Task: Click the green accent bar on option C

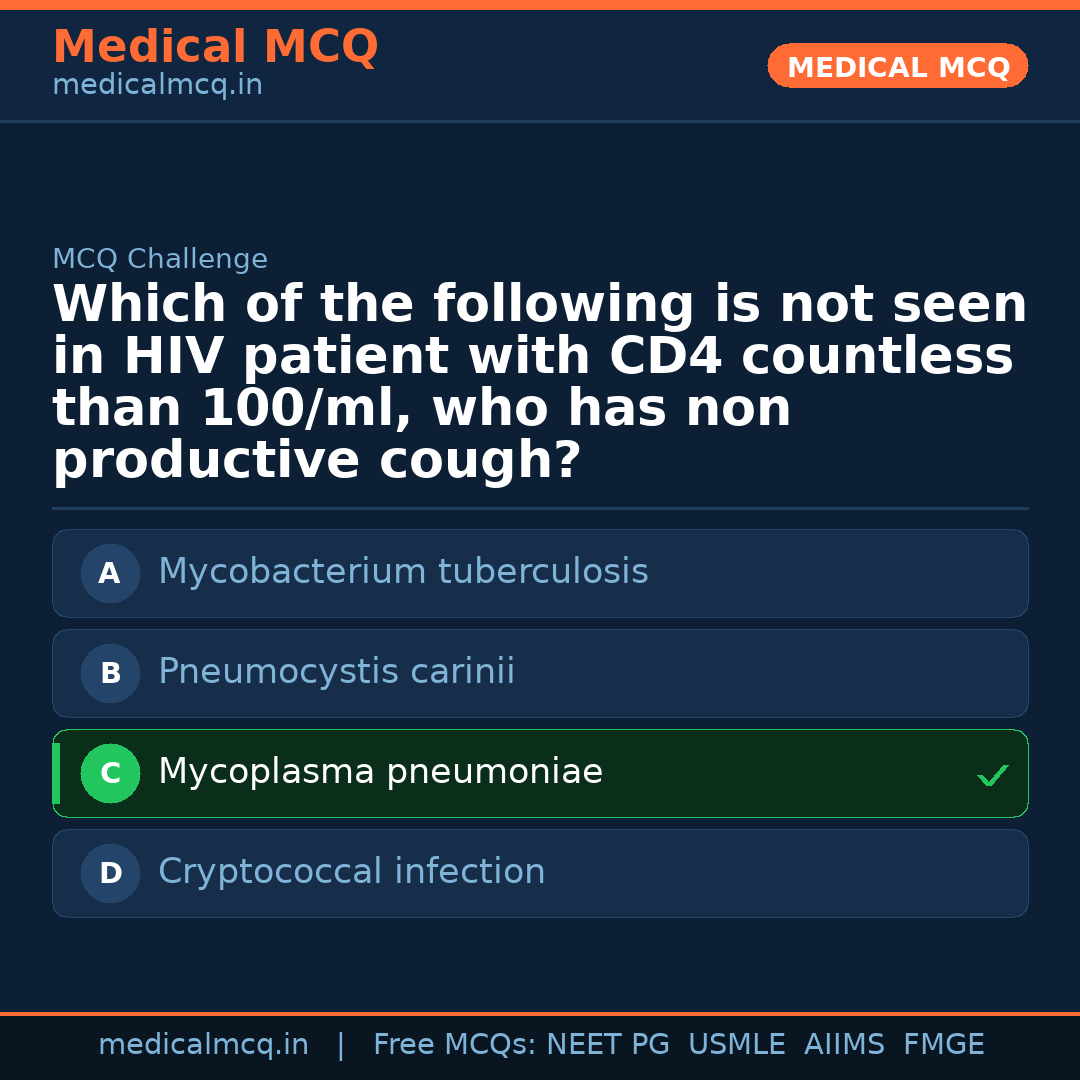Action: pos(56,774)
